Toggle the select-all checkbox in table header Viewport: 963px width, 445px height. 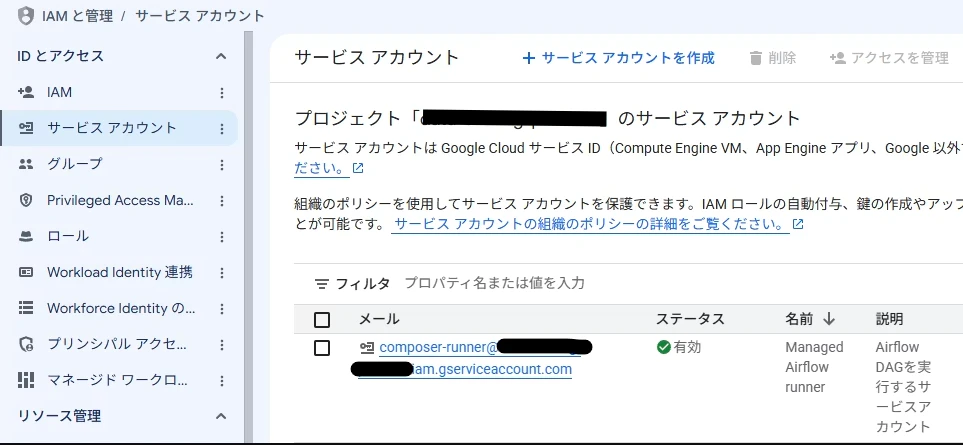tap(322, 320)
